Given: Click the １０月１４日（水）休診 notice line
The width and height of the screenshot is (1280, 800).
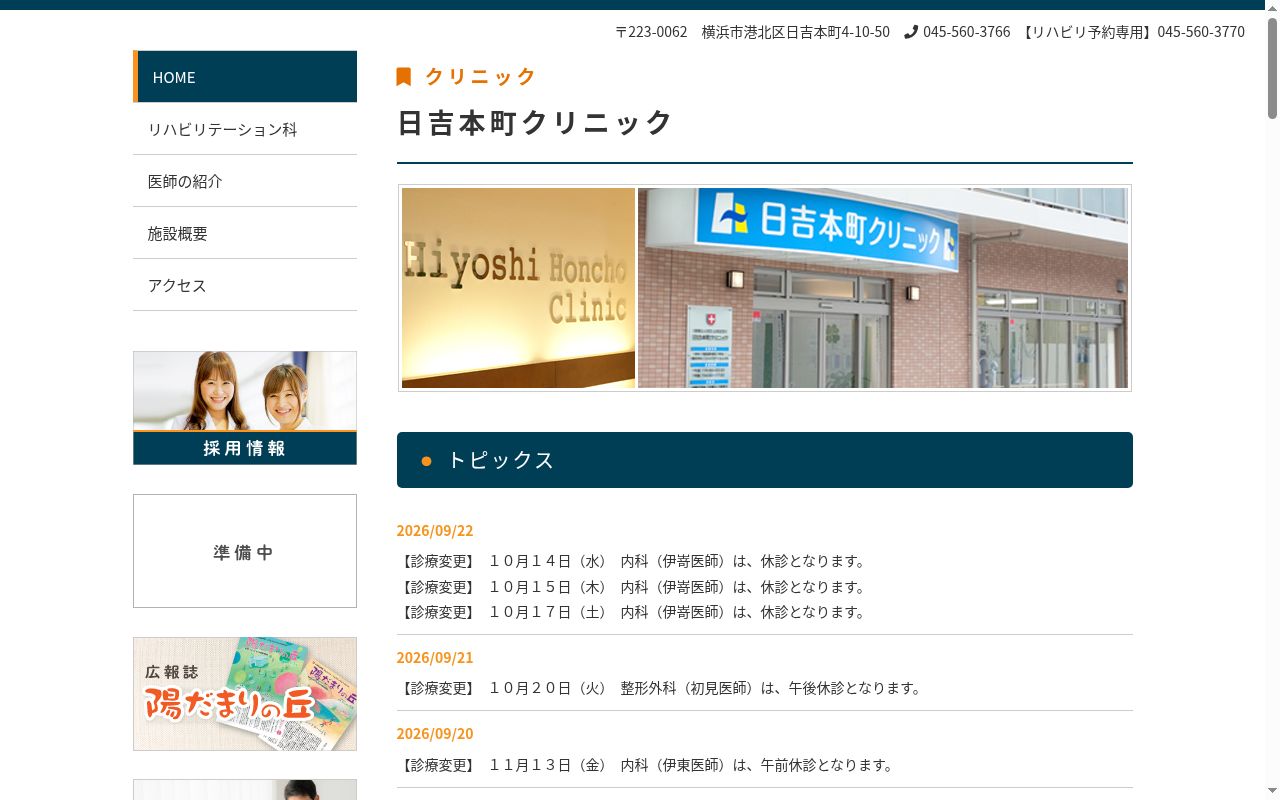Looking at the screenshot, I should tap(634, 561).
